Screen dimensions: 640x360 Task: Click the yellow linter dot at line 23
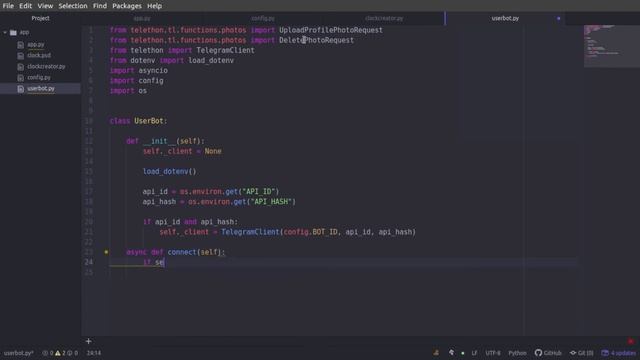pyautogui.click(x=106, y=252)
